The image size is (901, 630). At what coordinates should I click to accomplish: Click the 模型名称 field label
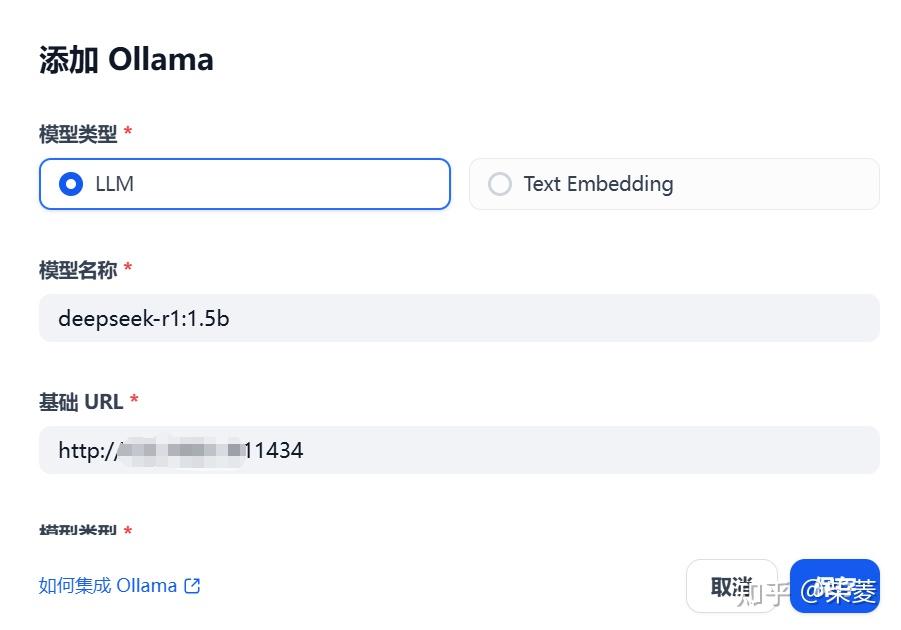click(78, 269)
